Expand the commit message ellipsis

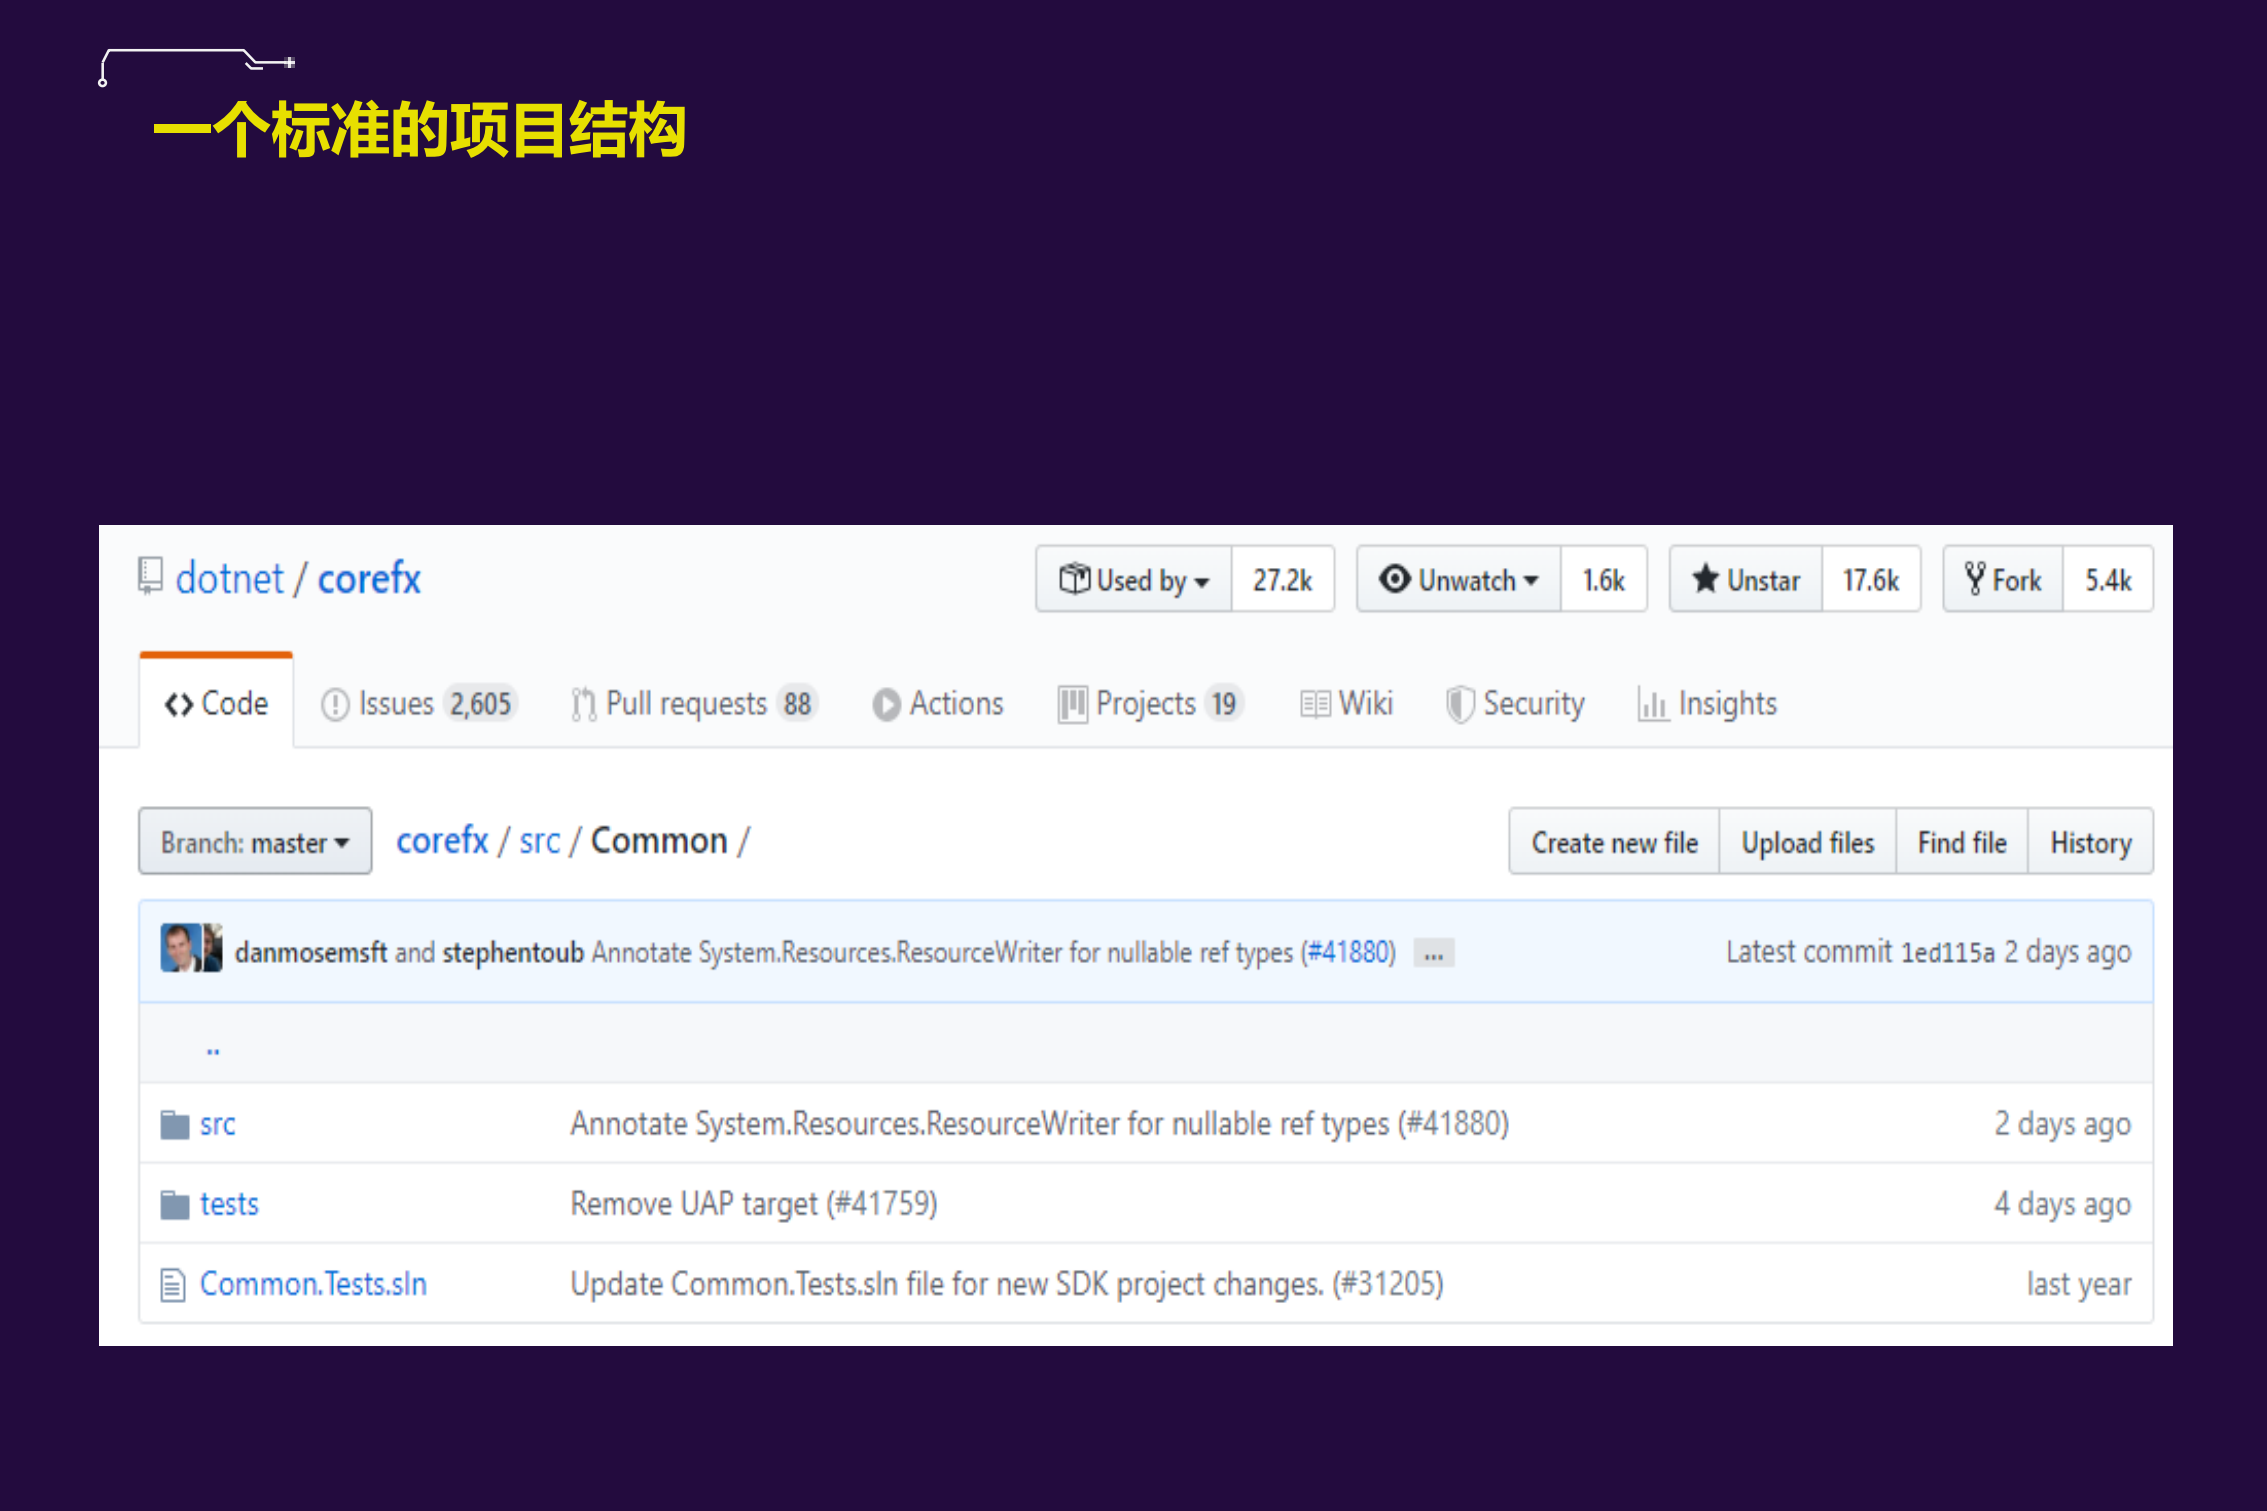tap(1433, 952)
